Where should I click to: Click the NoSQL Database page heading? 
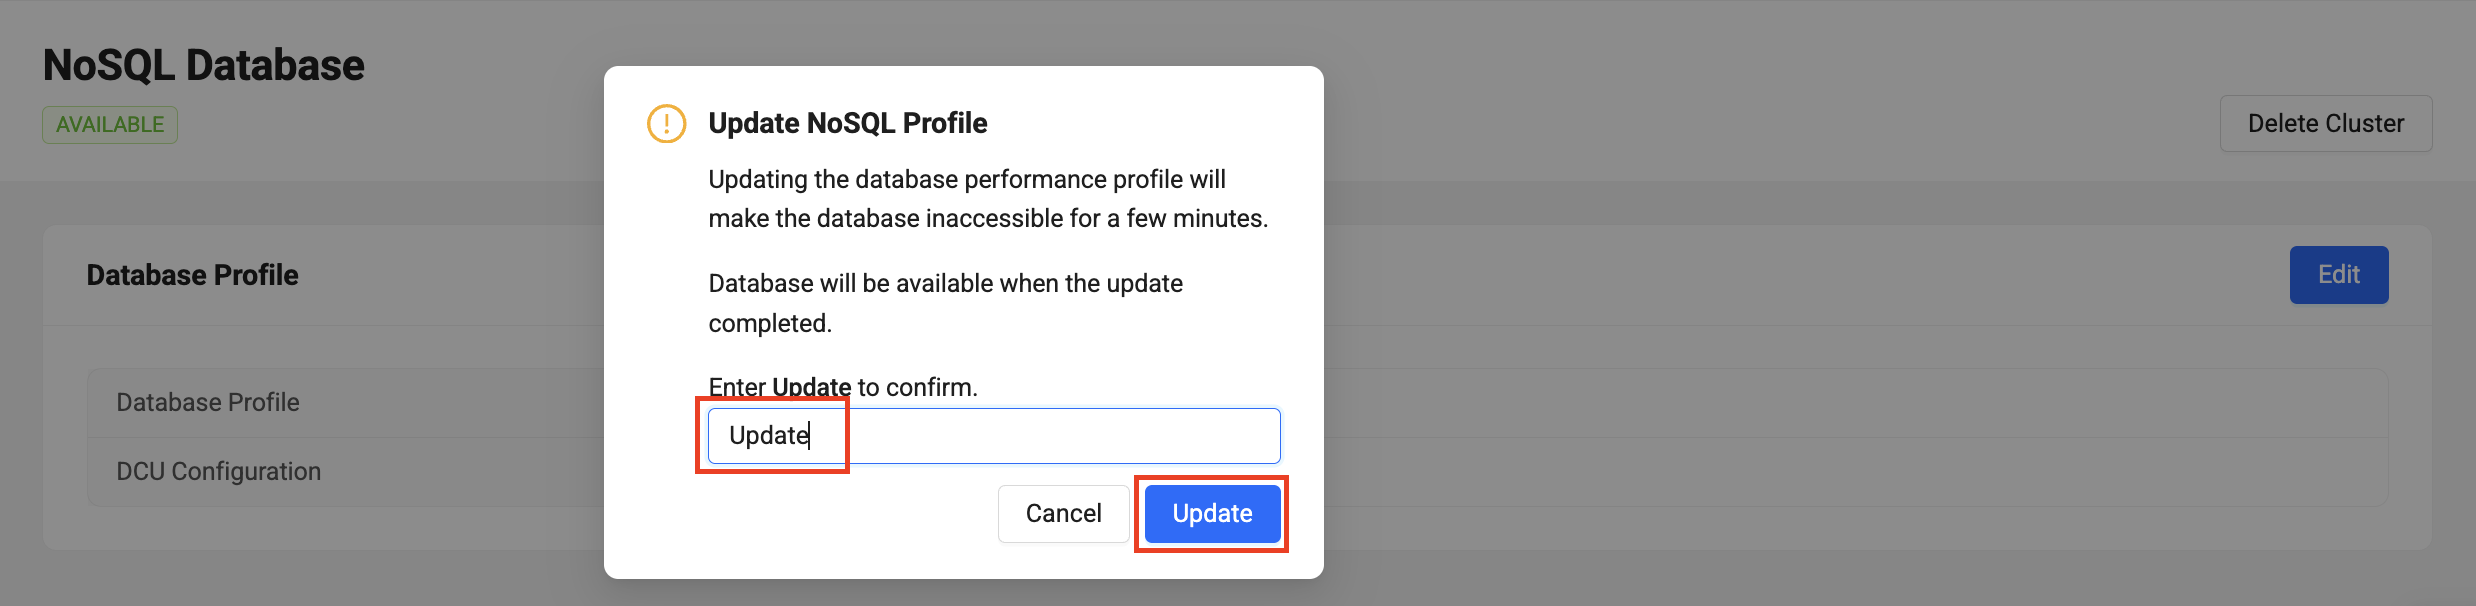(203, 63)
